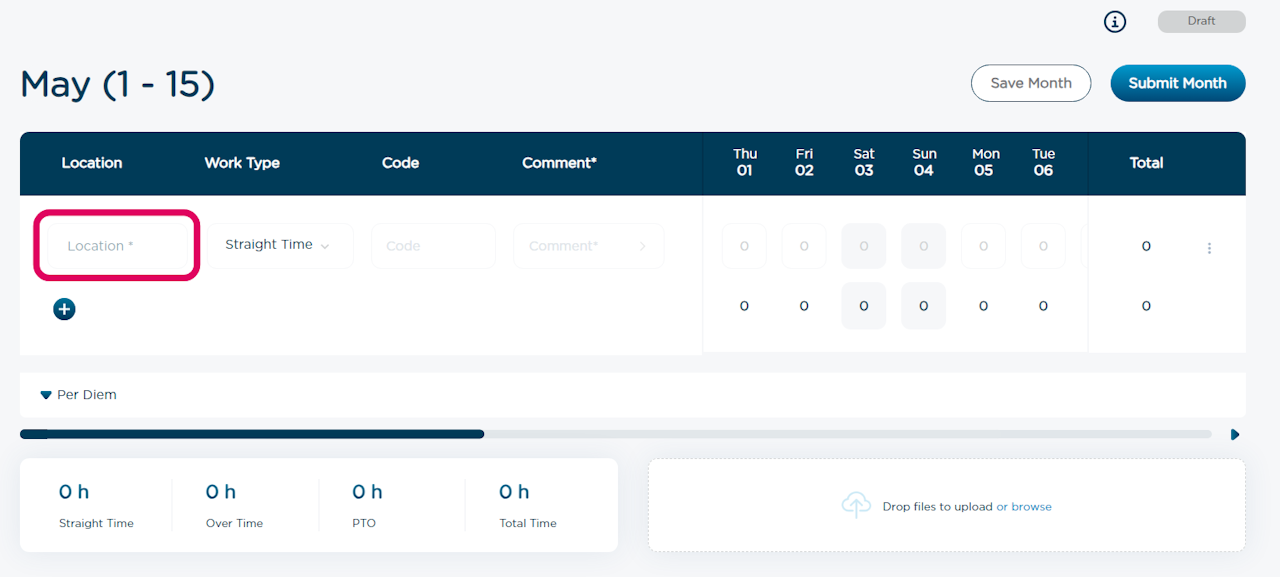Submit the month's timesheet
The width and height of the screenshot is (1280, 577).
(1177, 83)
